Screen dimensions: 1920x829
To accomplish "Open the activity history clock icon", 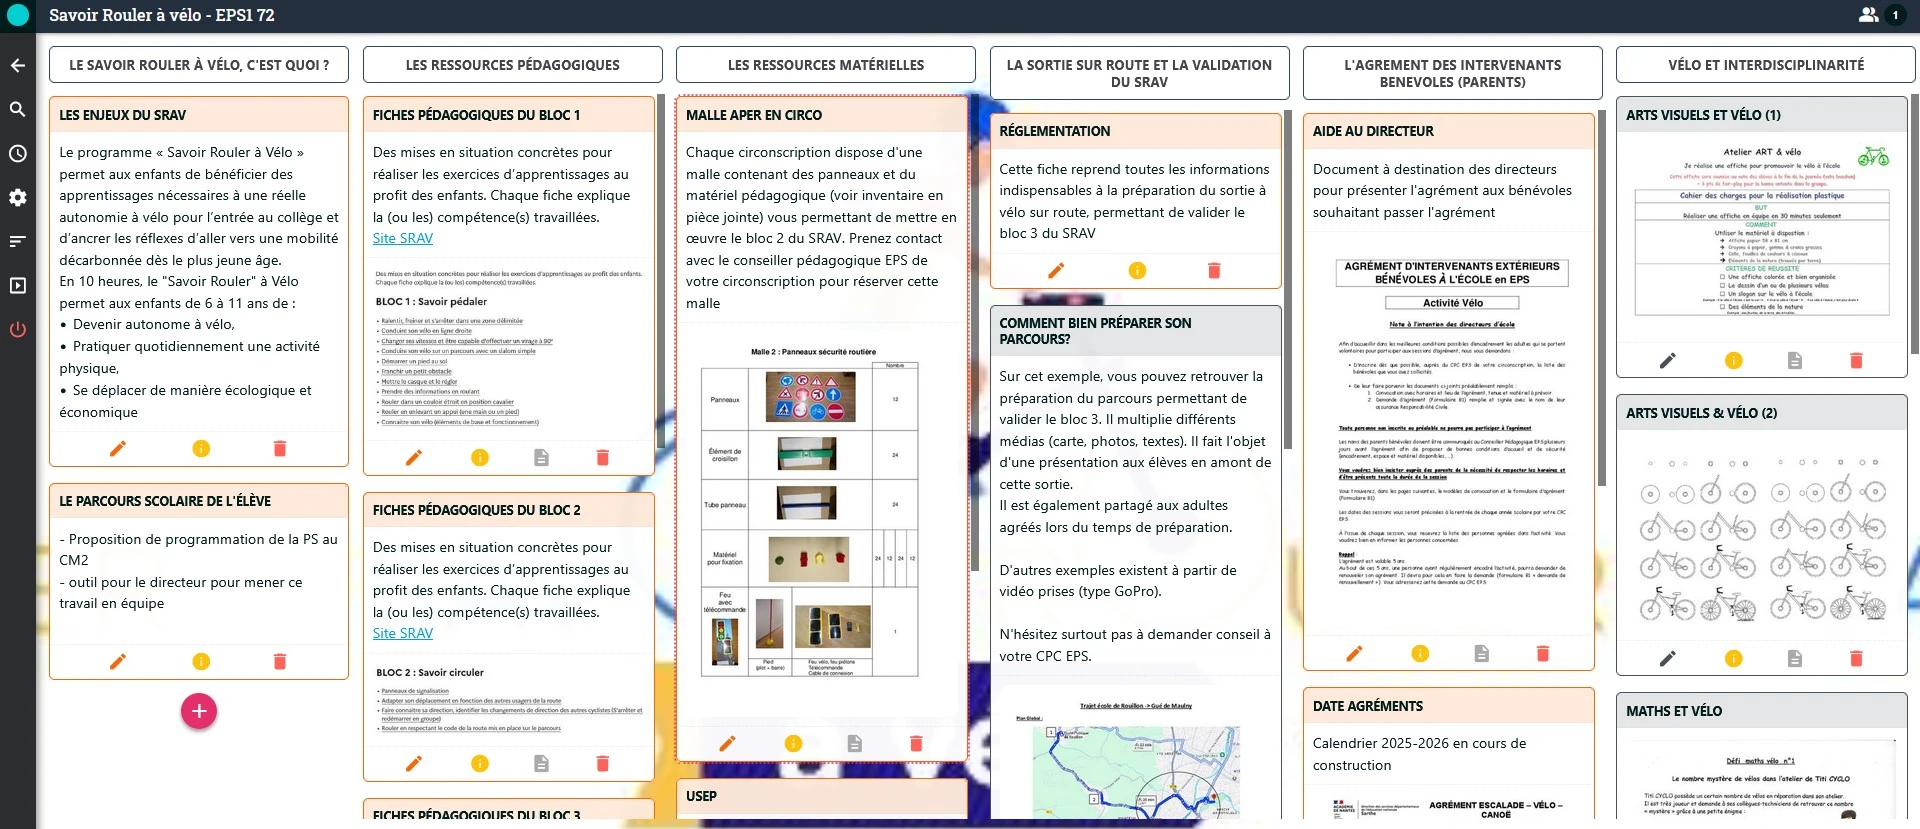I will coord(18,154).
